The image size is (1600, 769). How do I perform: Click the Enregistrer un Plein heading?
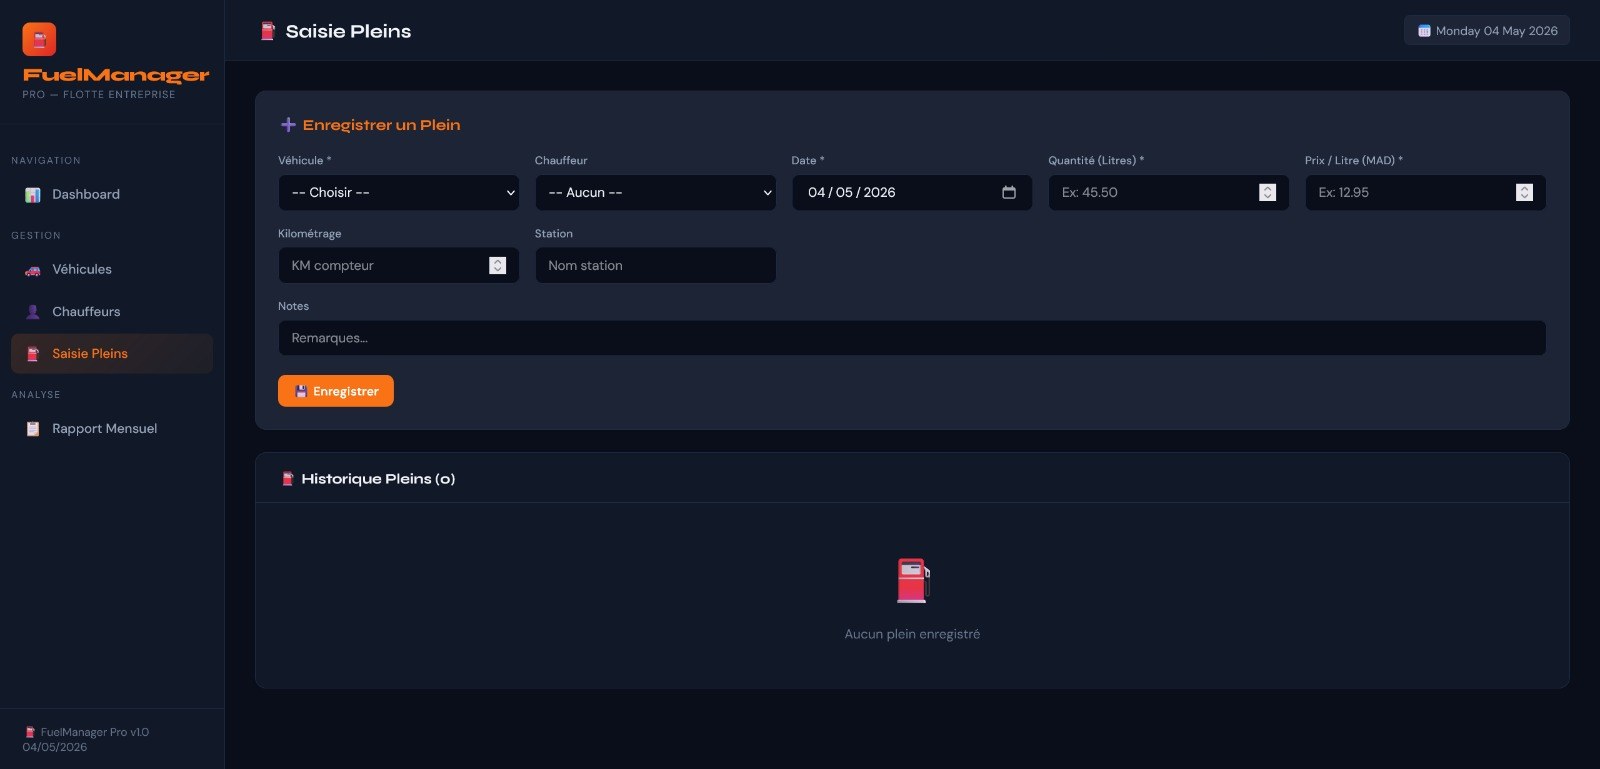coord(381,125)
